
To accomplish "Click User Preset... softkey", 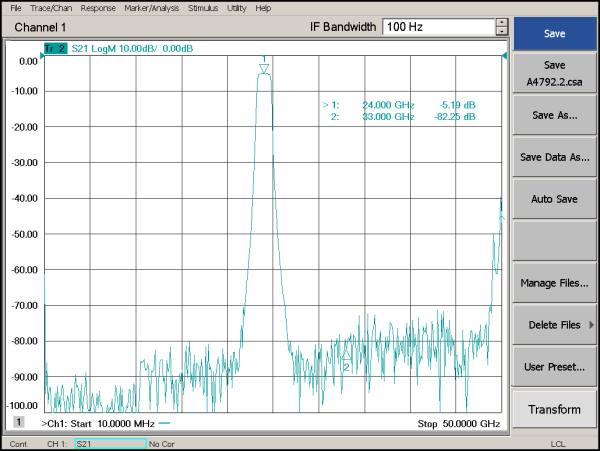I will click(x=554, y=367).
